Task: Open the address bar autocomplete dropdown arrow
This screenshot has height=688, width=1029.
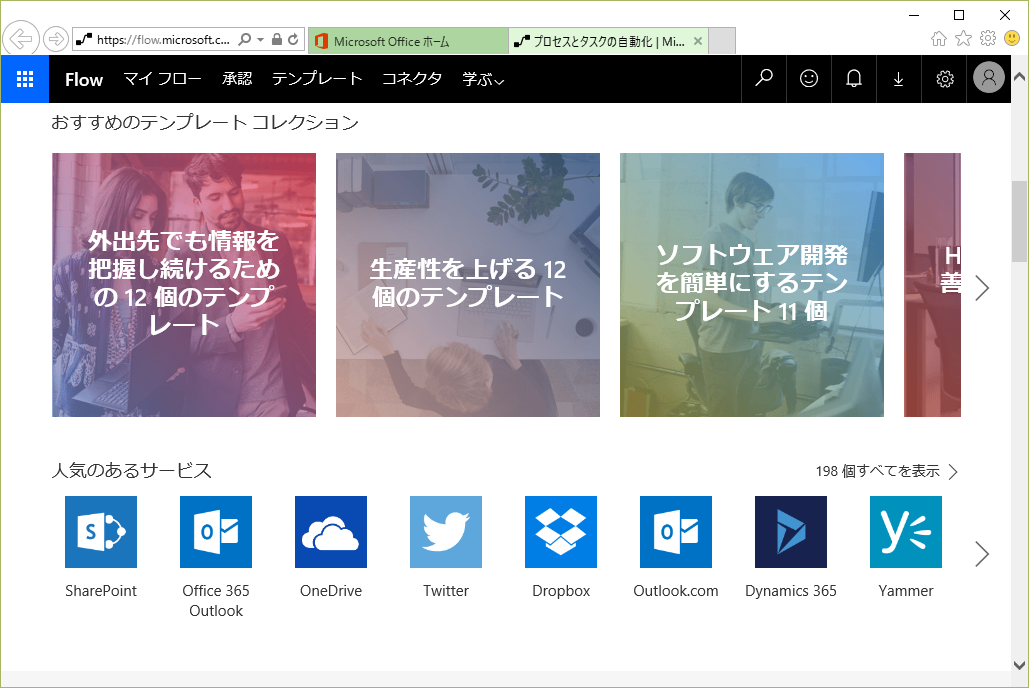Action: click(x=261, y=39)
